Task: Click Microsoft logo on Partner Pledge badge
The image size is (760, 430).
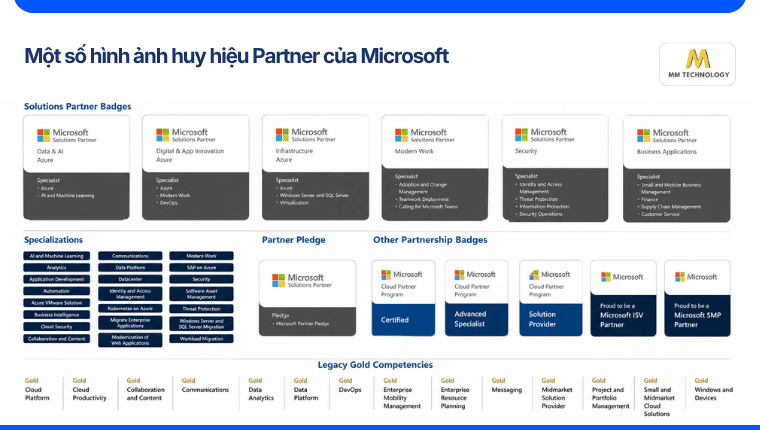Action: coord(278,280)
